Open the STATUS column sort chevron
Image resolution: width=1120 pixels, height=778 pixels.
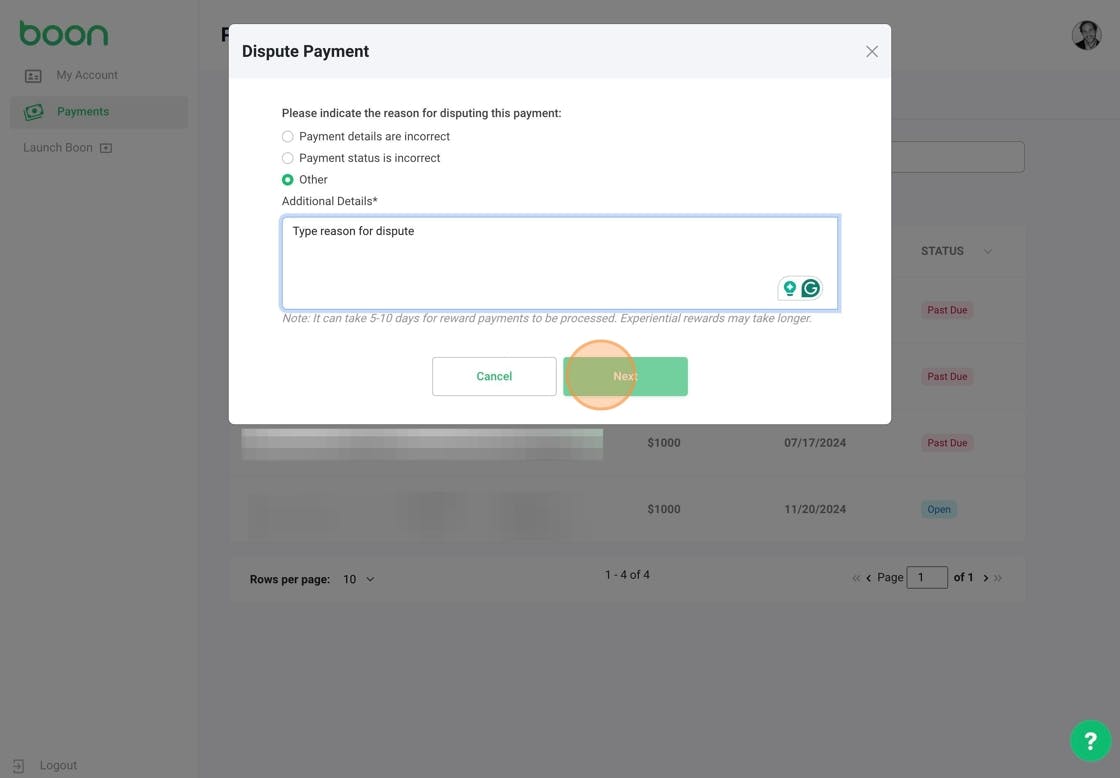point(987,251)
